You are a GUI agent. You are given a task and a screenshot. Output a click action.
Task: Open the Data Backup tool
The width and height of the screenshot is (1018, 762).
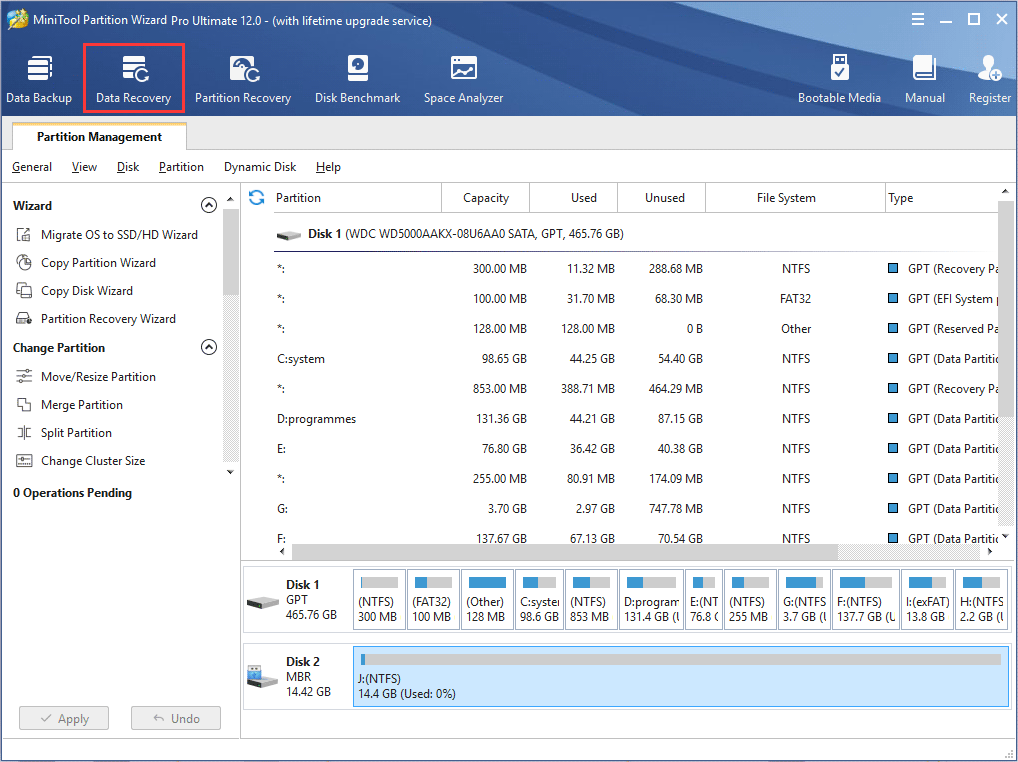coord(39,79)
